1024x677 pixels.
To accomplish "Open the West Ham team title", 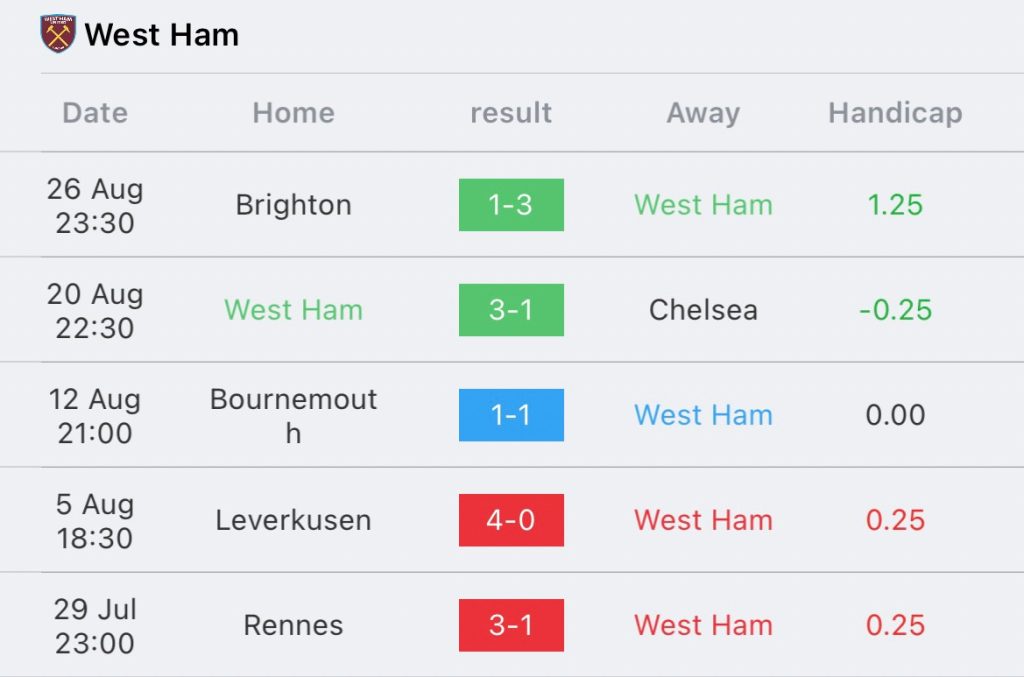I will pyautogui.click(x=161, y=35).
